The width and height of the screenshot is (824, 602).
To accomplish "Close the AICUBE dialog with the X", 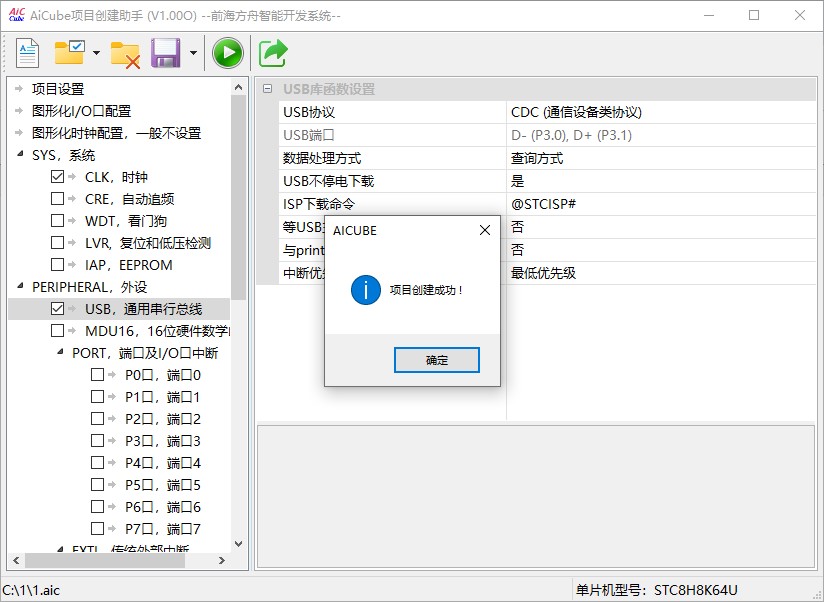I will (x=485, y=230).
